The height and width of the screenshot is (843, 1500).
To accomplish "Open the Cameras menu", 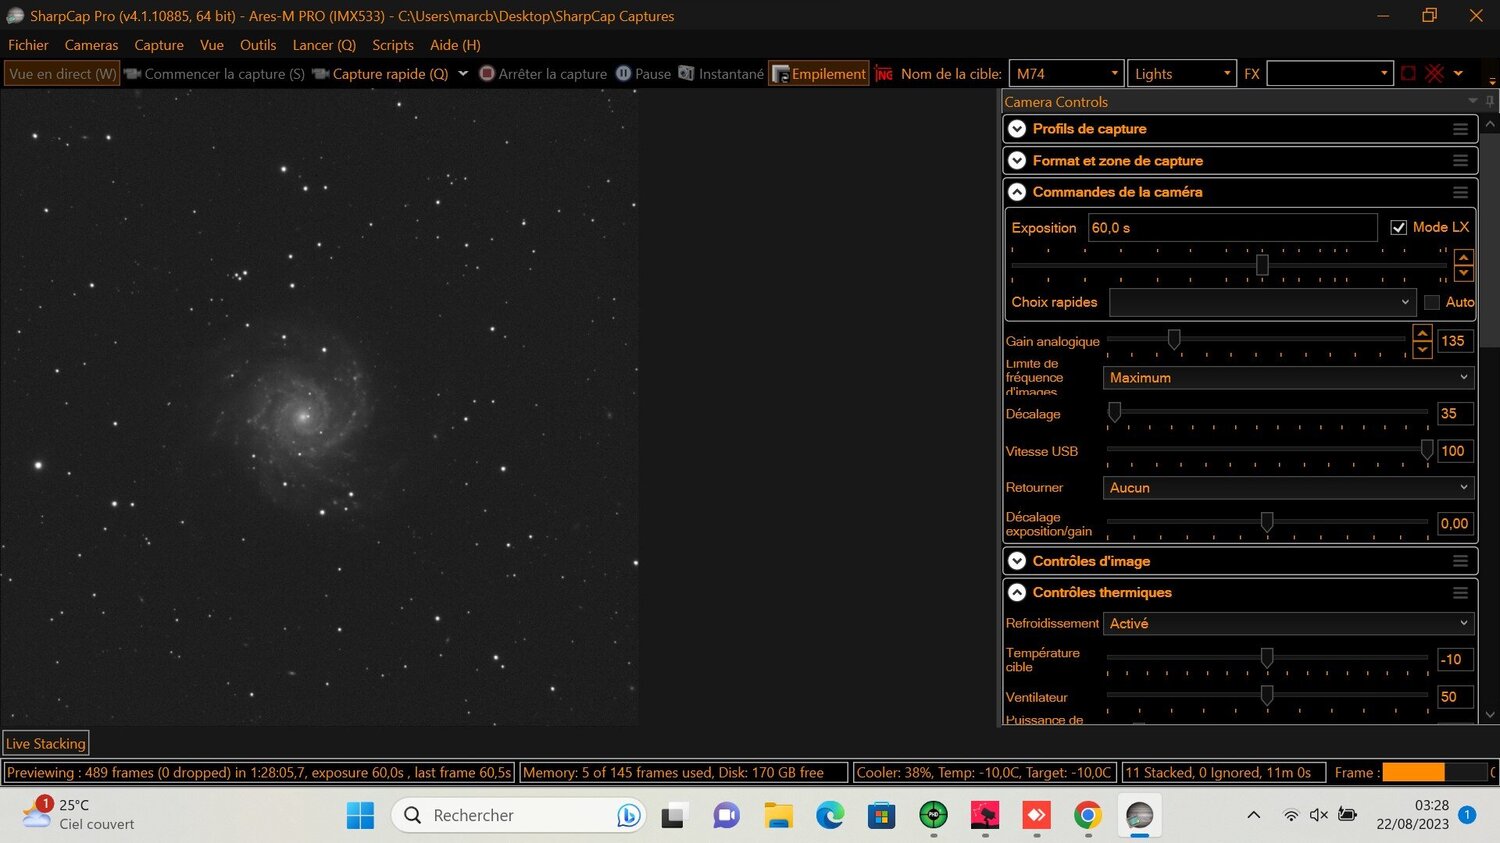I will pos(91,45).
